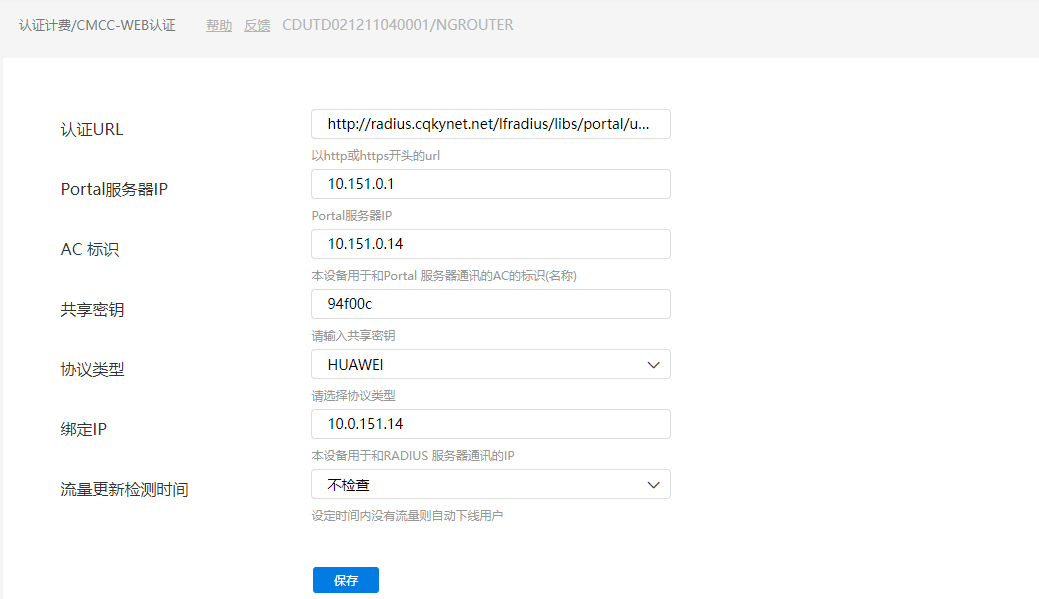
Task: Open the 反馈 feedback link
Action: (257, 25)
